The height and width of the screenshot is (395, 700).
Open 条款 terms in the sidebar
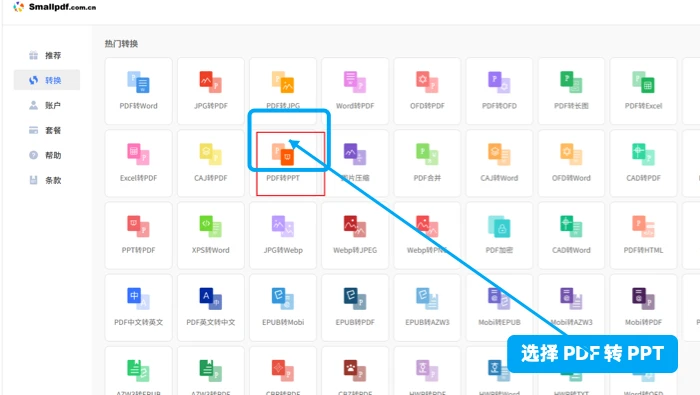pyautogui.click(x=47, y=180)
